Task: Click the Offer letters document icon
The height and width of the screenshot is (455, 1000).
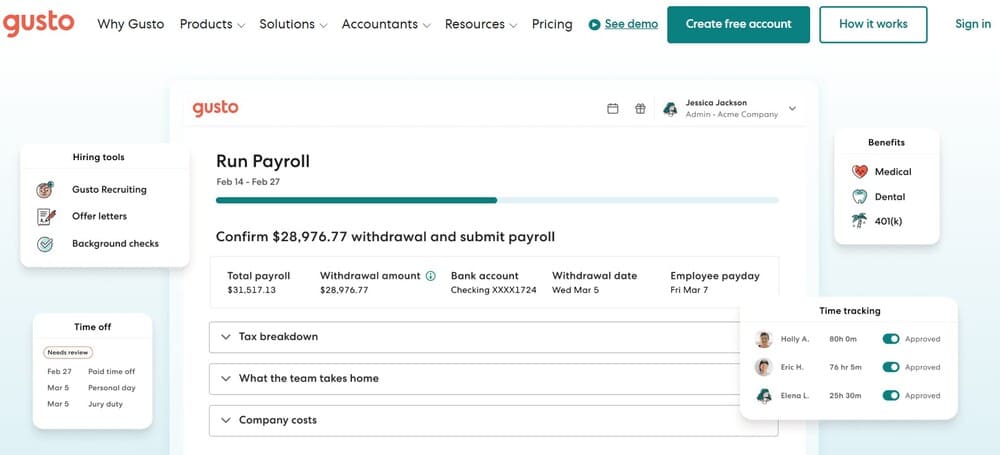Action: [45, 216]
